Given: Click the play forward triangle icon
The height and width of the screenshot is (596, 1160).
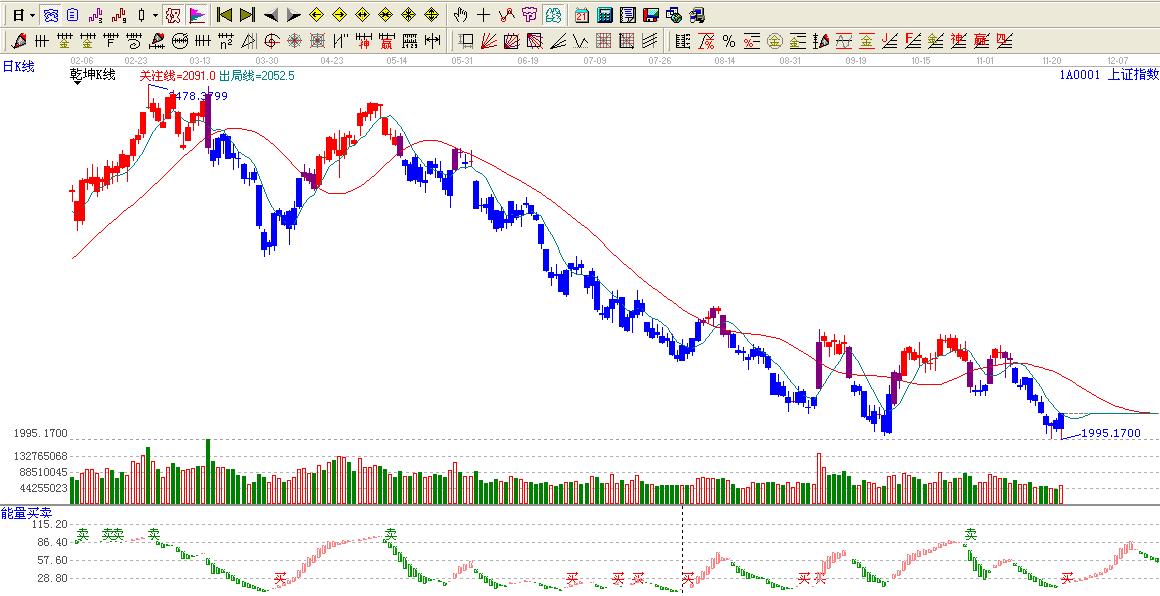Looking at the screenshot, I should (293, 15).
